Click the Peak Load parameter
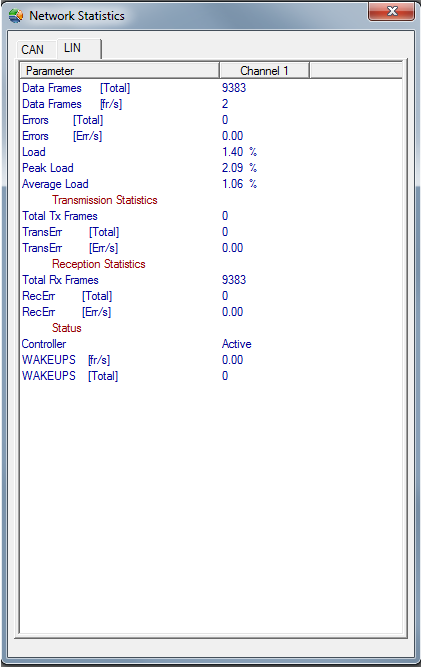421x667 pixels. (x=48, y=168)
